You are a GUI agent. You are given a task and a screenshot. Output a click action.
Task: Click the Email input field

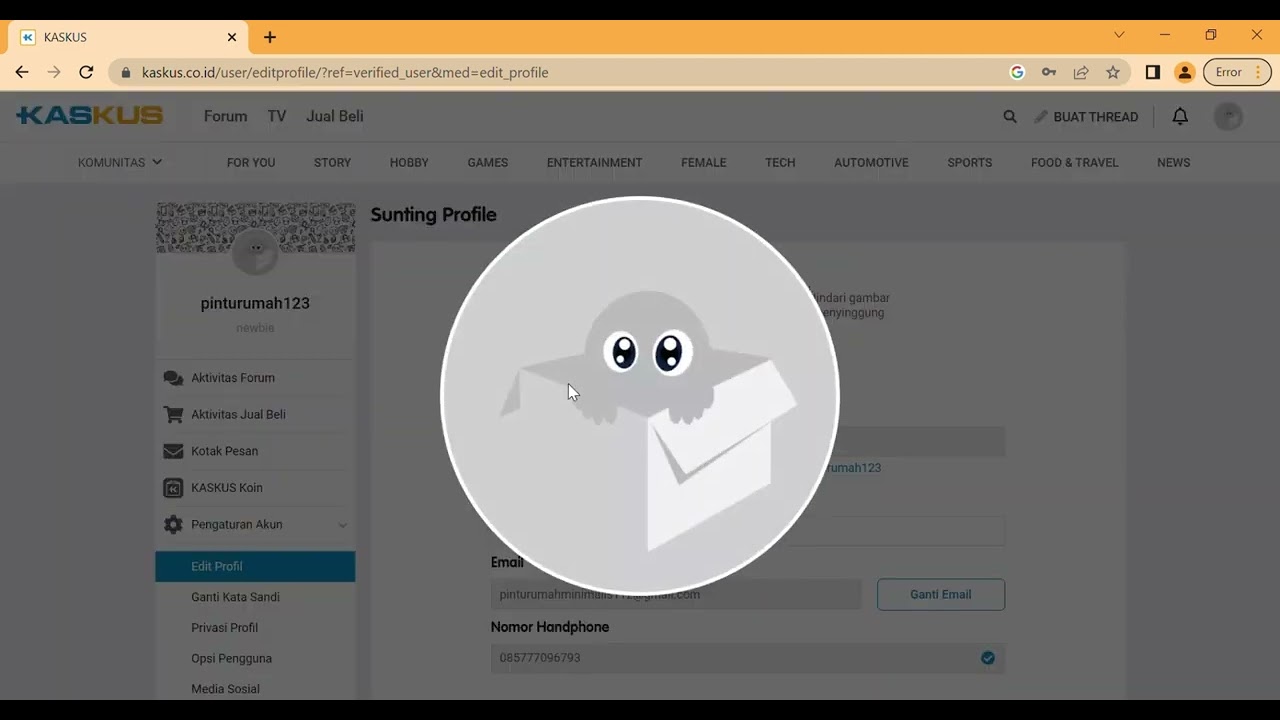tap(676, 594)
